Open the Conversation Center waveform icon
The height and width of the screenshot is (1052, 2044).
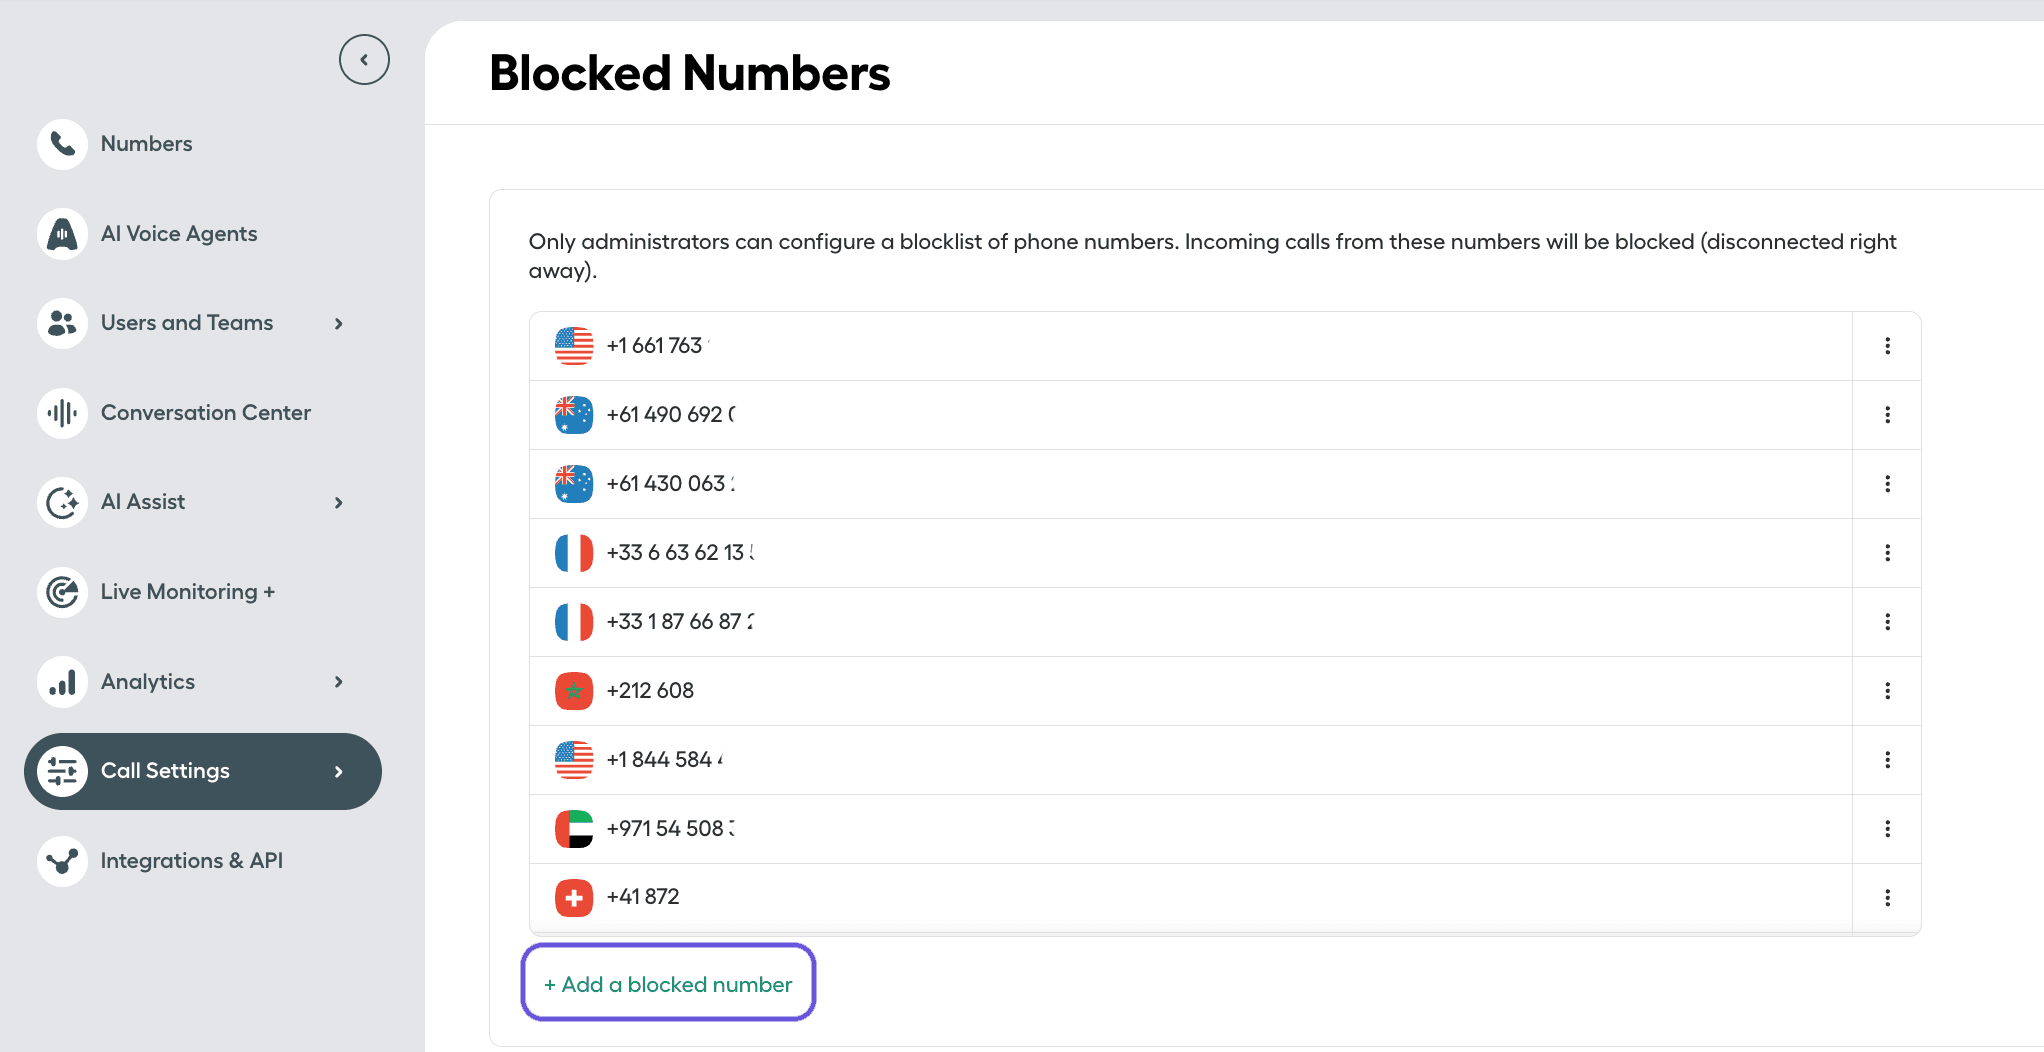click(61, 412)
